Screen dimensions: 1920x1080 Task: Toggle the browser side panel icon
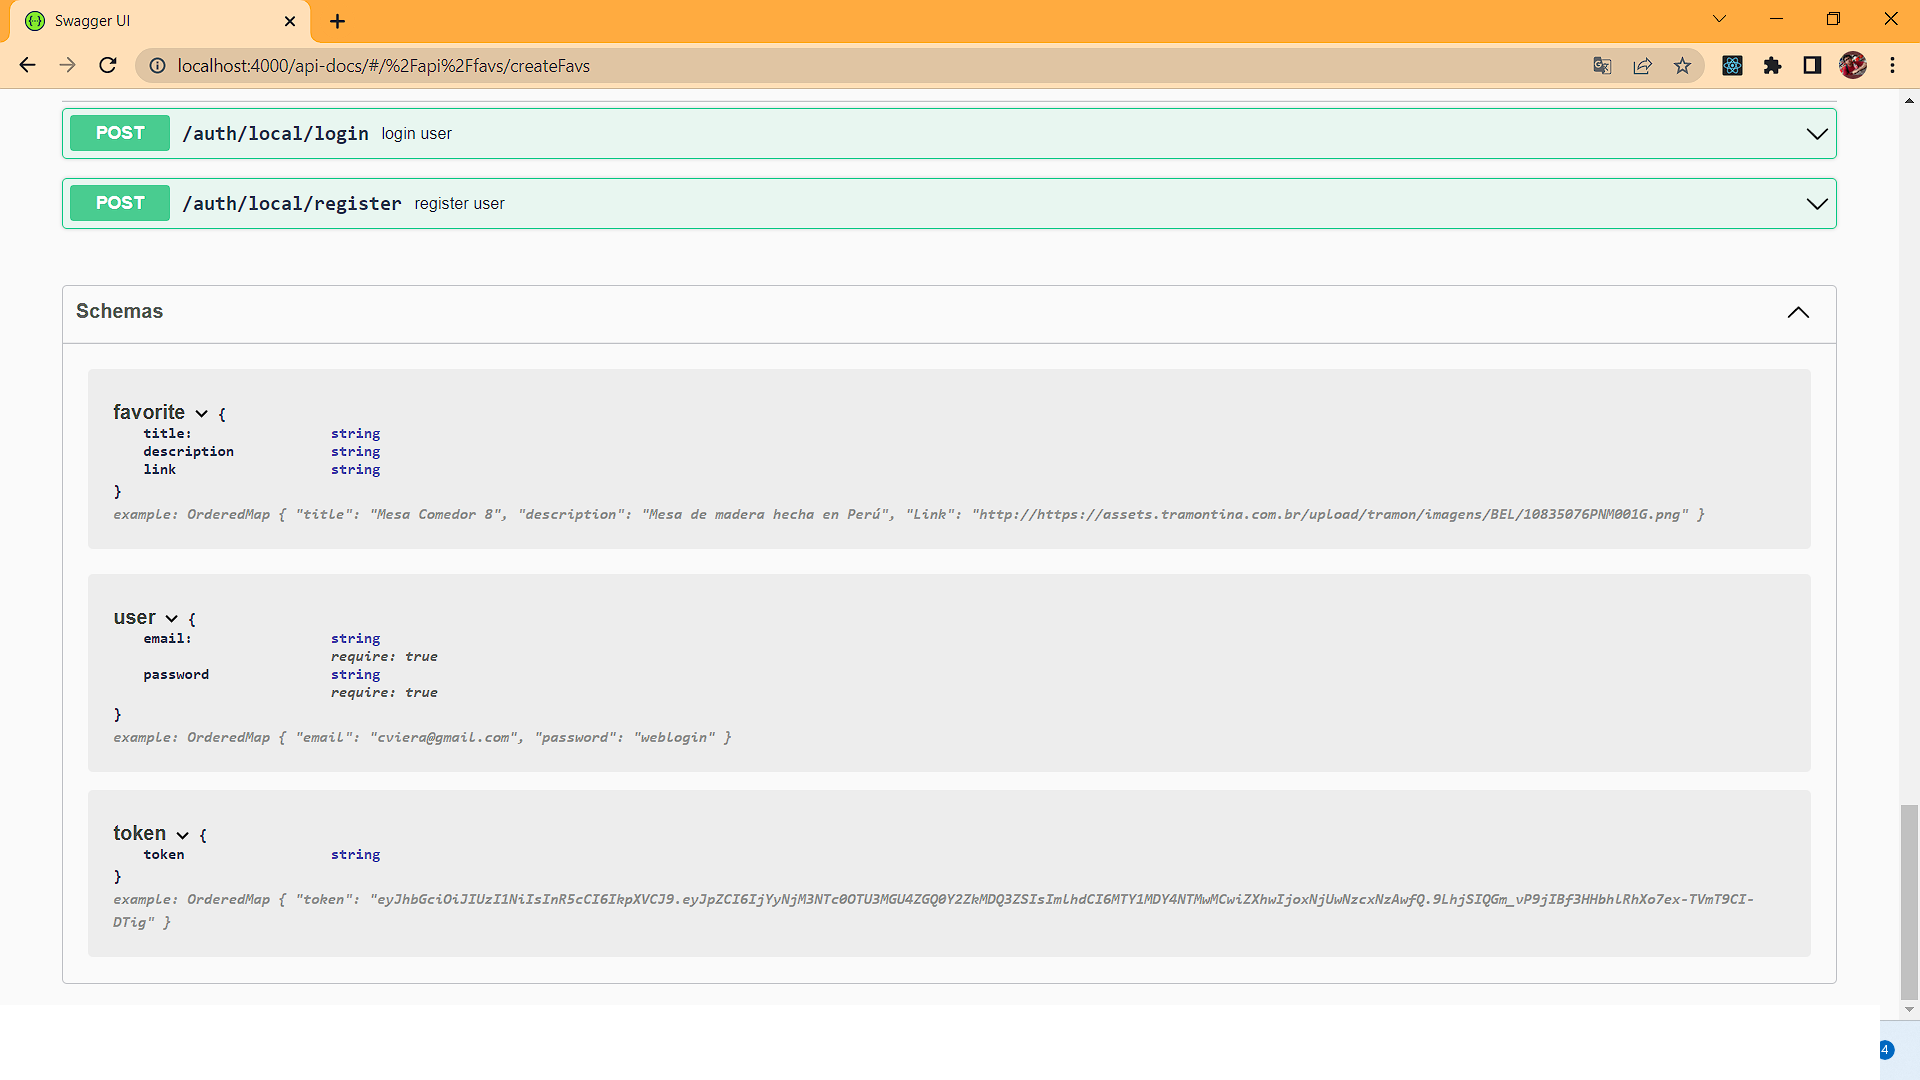coord(1812,66)
